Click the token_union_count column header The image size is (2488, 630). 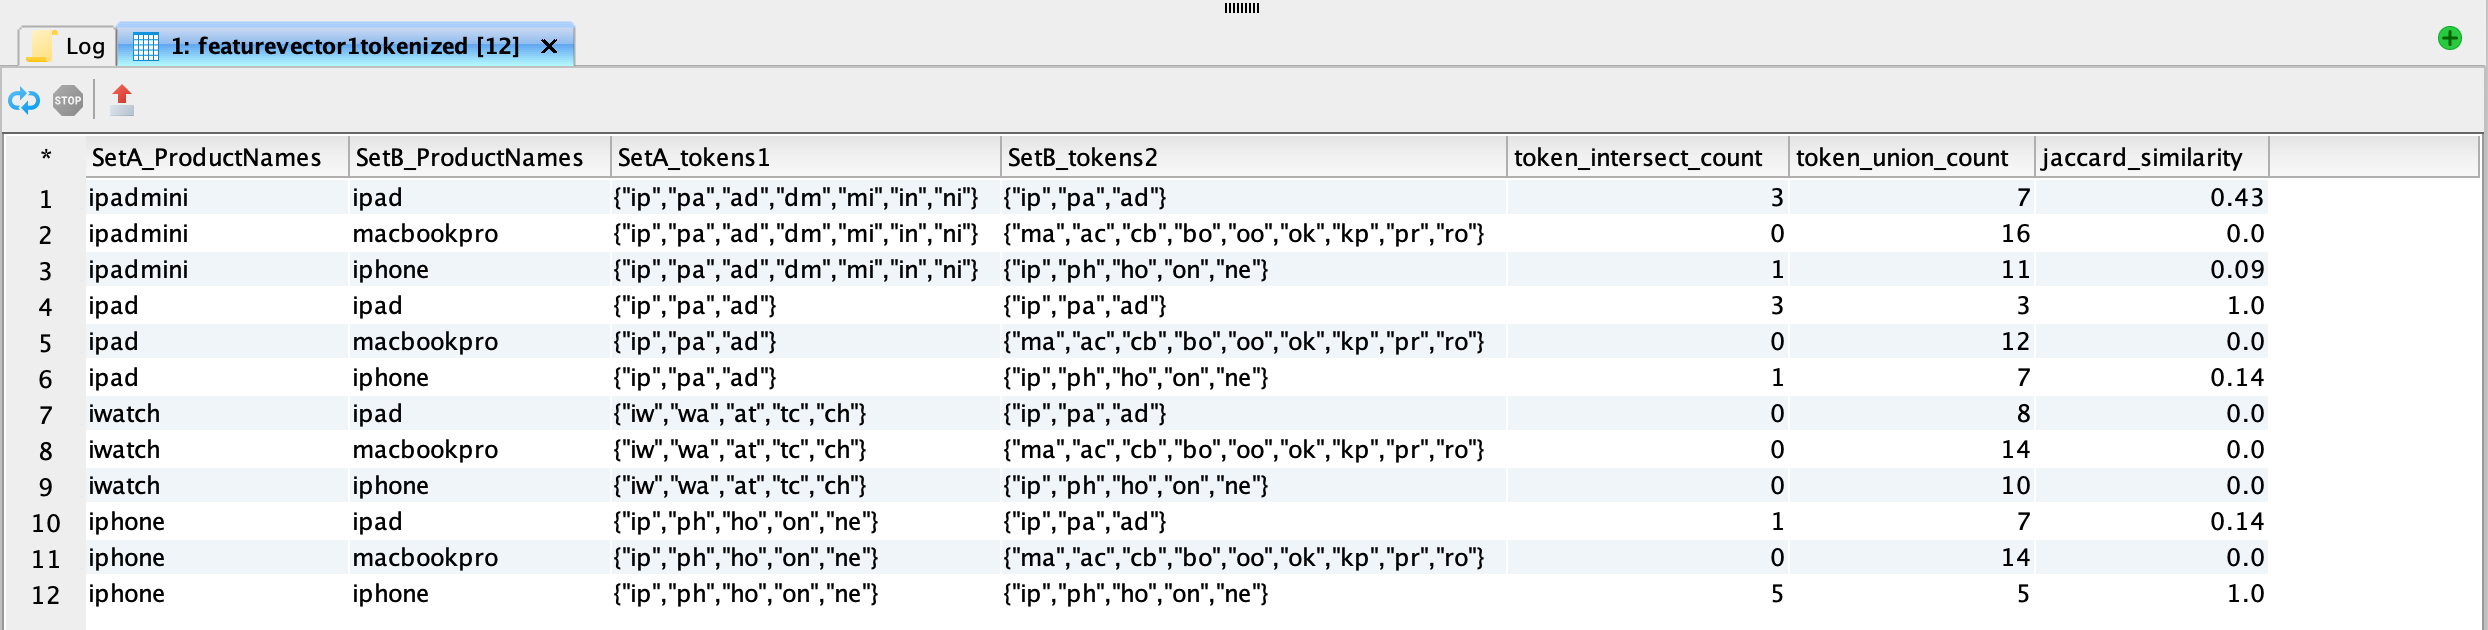(x=1901, y=157)
